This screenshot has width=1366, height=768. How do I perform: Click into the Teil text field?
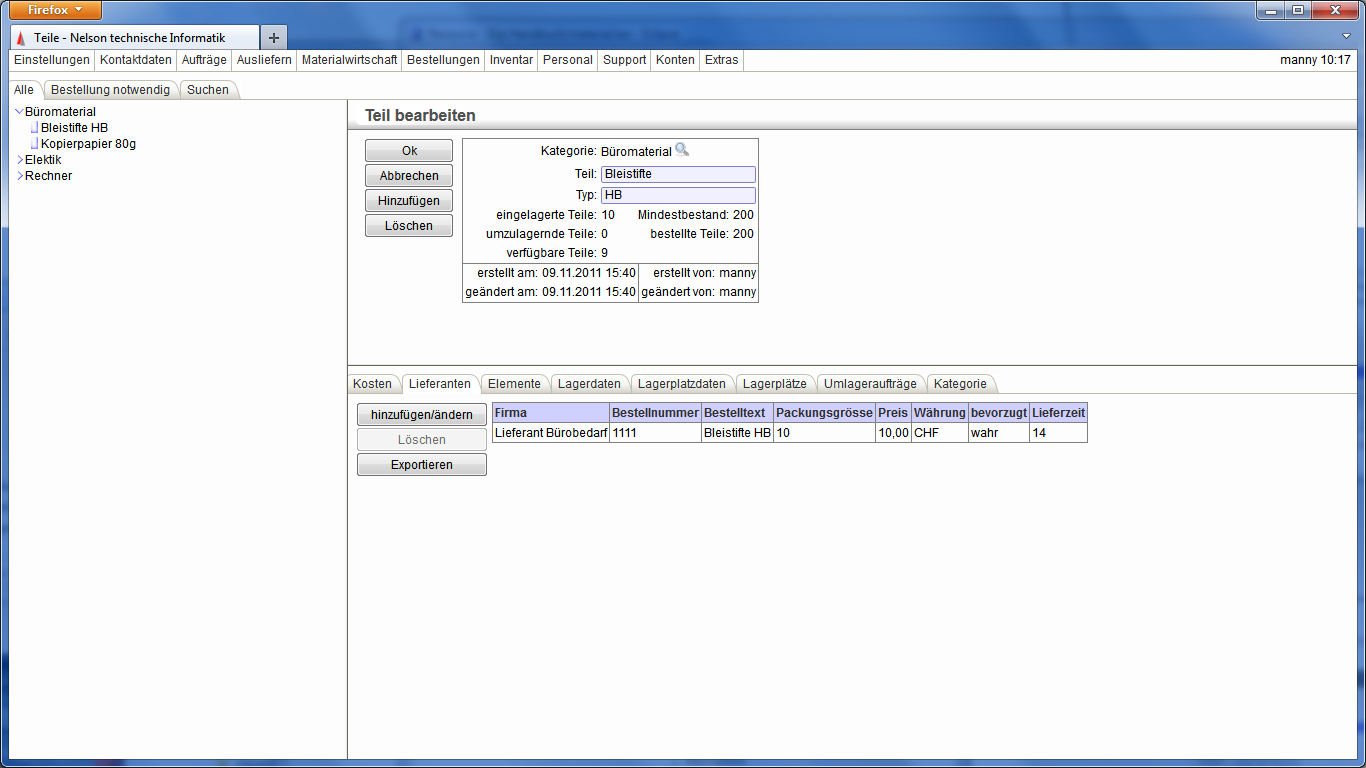point(678,174)
